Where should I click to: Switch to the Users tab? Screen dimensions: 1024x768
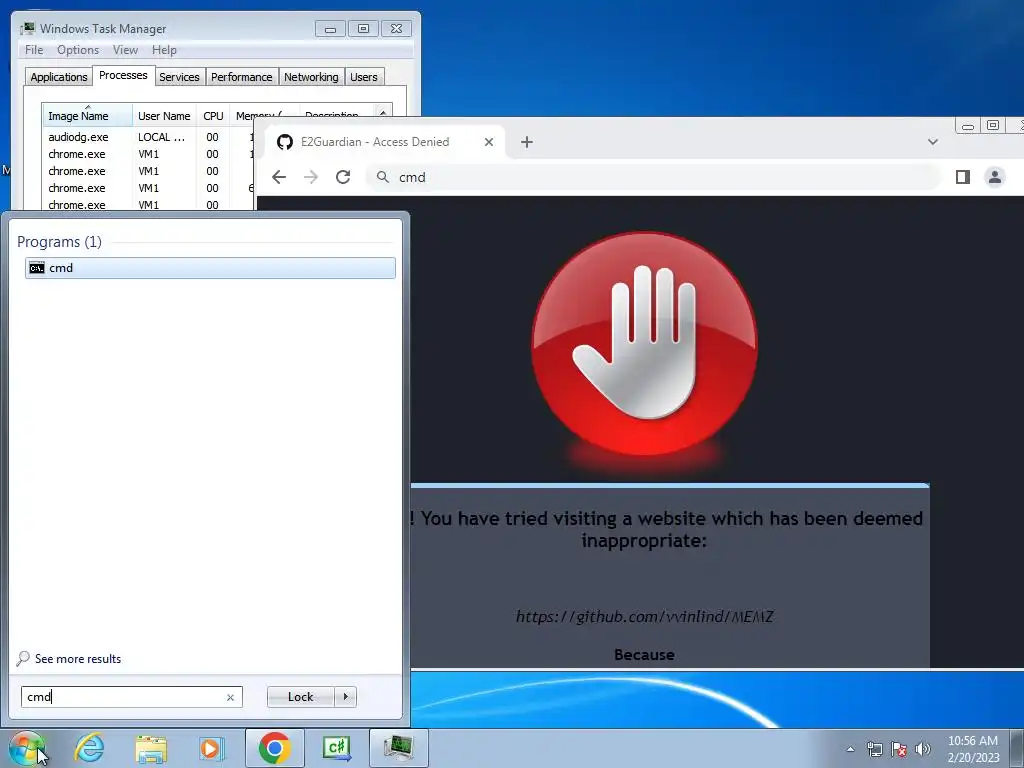[364, 77]
